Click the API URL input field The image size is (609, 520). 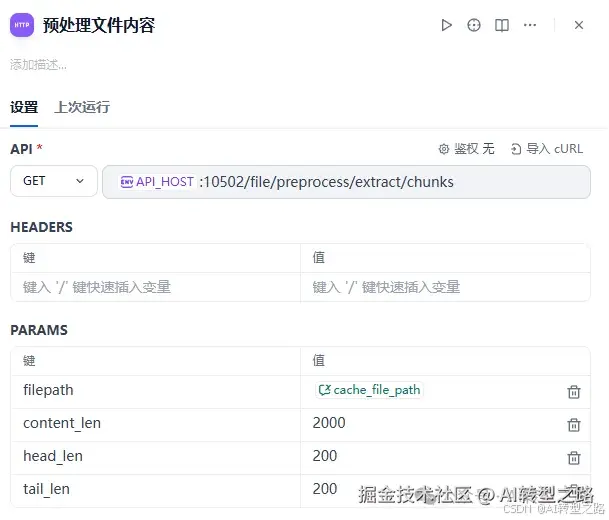pyautogui.click(x=346, y=182)
